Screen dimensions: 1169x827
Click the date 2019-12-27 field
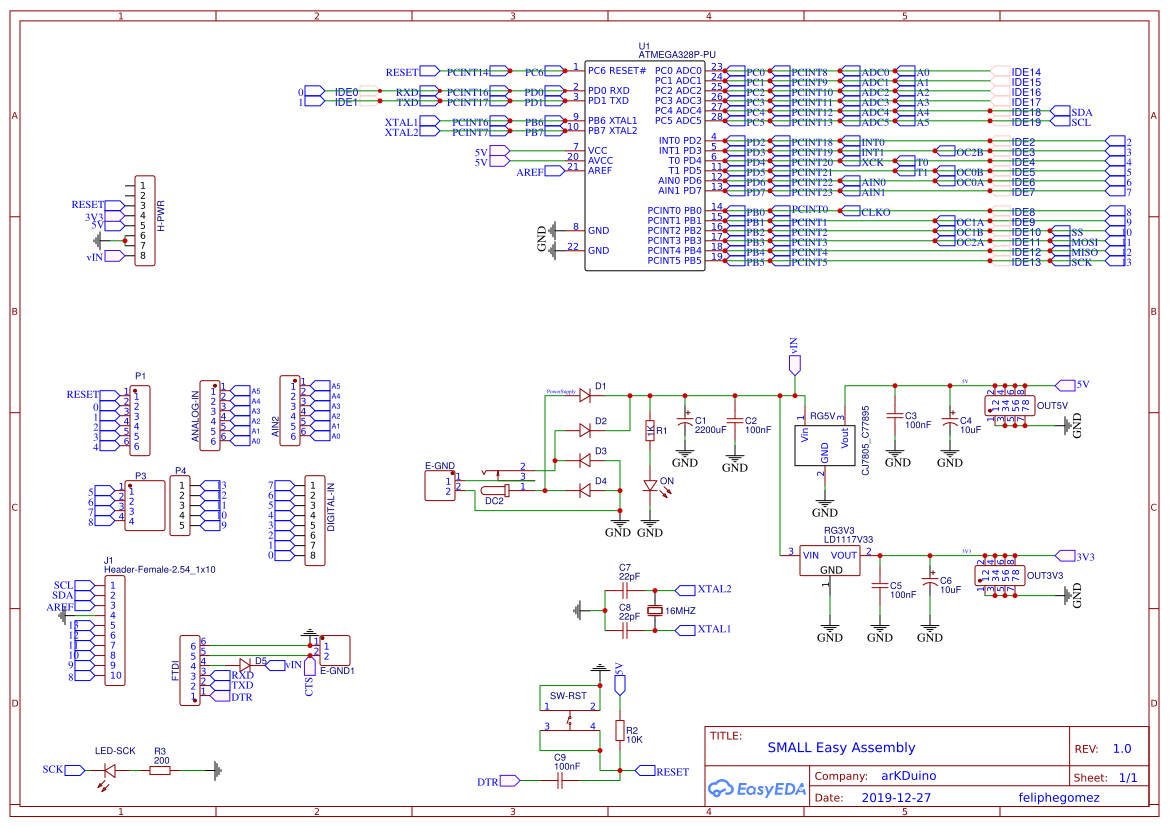coord(895,798)
